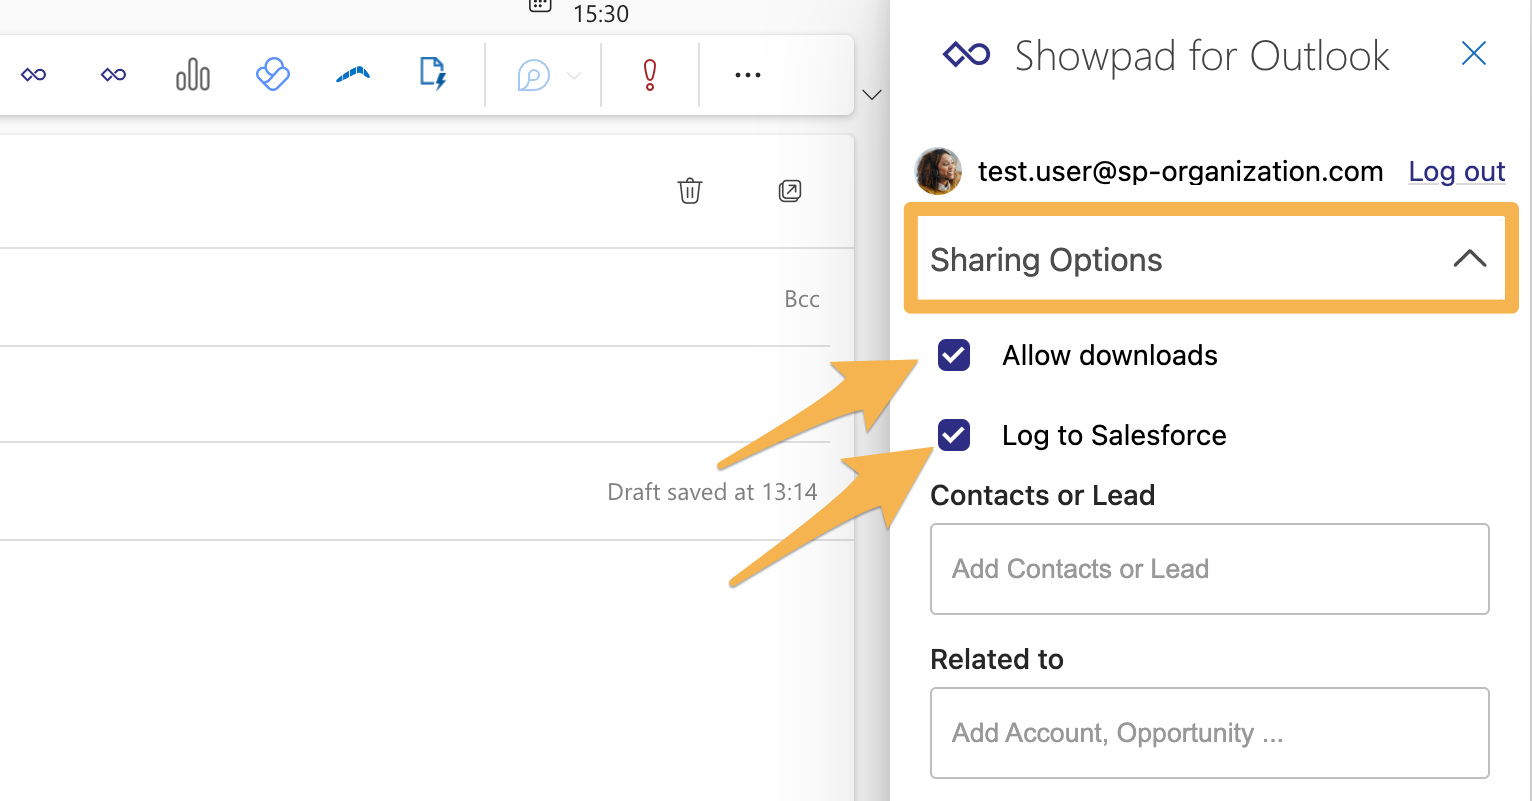Screen dimensions: 1532x801
Task: Uncheck the Log to Salesforce checkbox
Action: pos(954,435)
